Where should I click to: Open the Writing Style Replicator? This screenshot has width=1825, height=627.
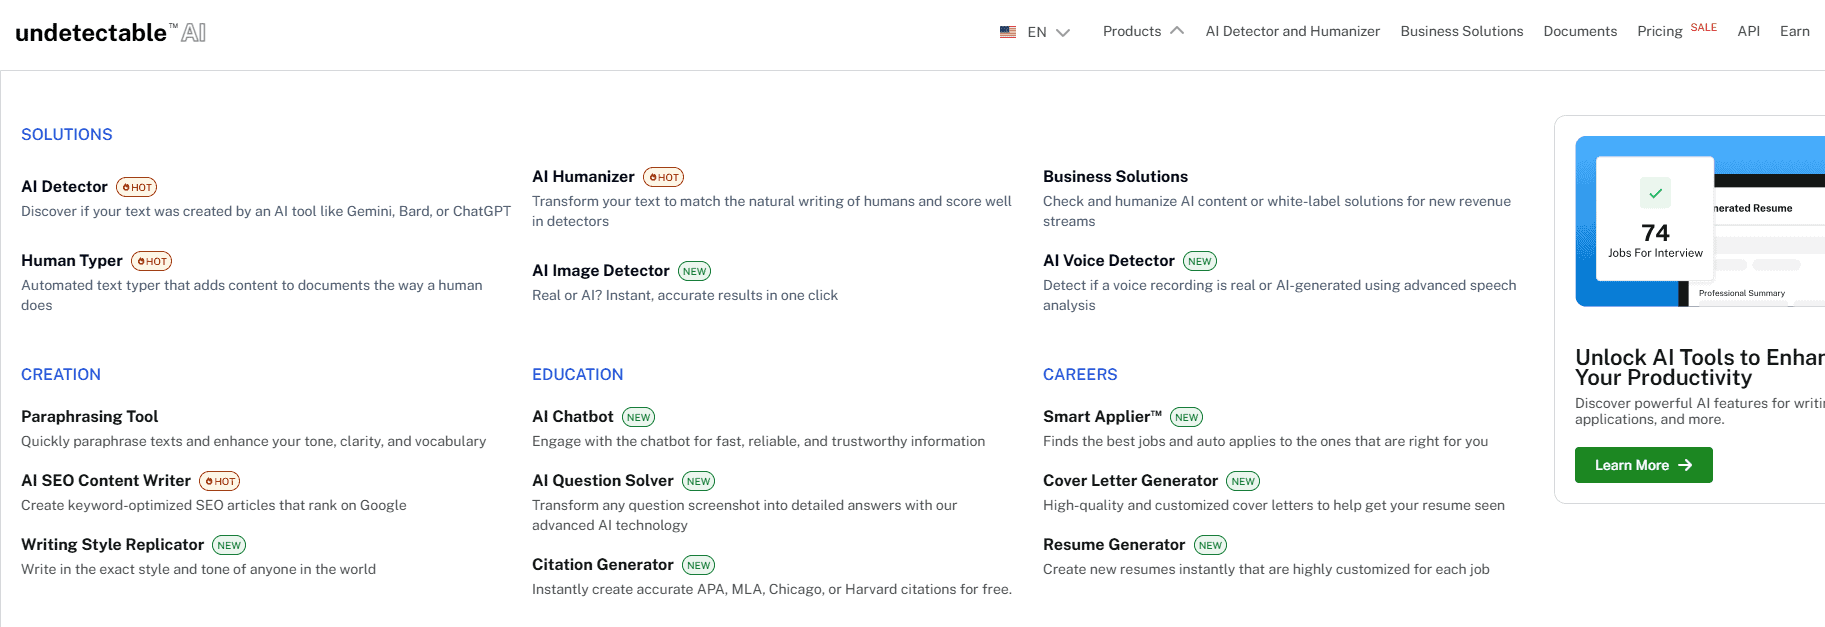pos(112,544)
